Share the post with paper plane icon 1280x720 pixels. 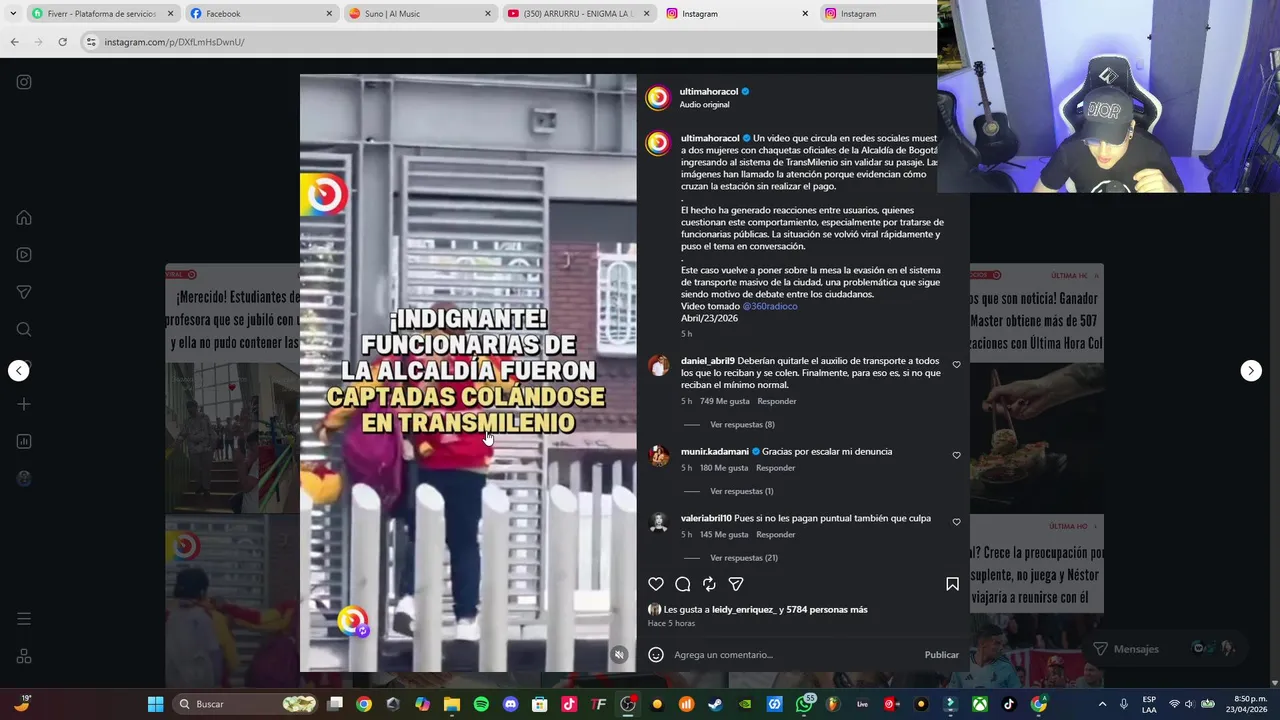736,584
